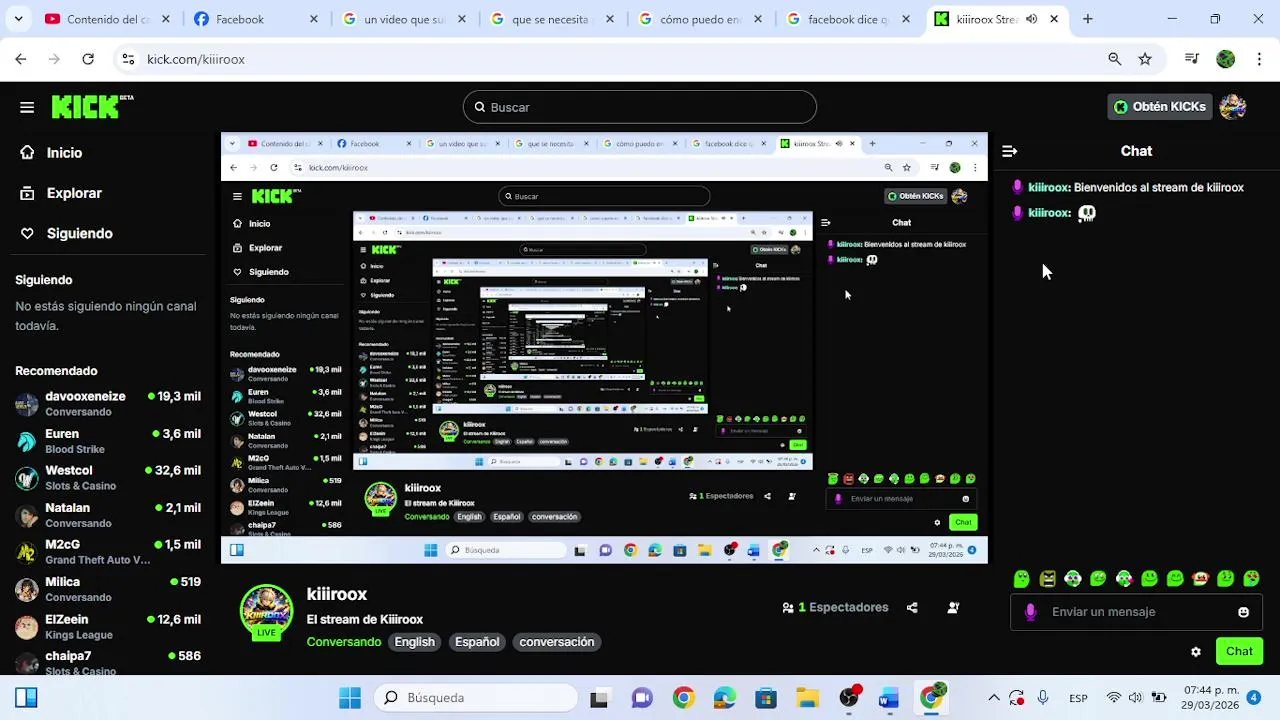Focus the Buscar search field
This screenshot has height=720, width=1280.
pyautogui.click(x=640, y=107)
